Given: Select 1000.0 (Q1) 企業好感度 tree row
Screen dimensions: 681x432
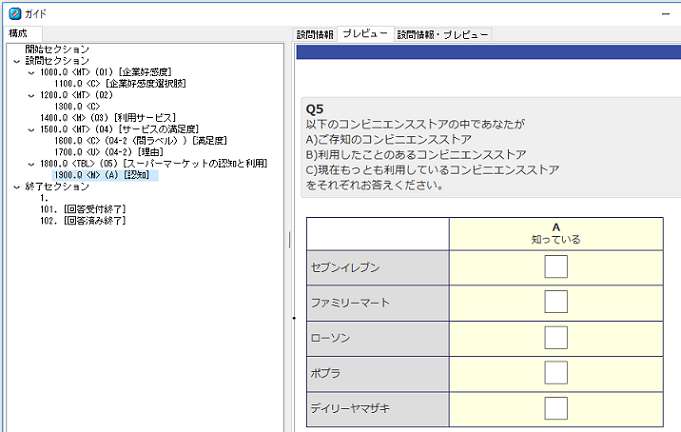Looking at the screenshot, I should point(106,72).
